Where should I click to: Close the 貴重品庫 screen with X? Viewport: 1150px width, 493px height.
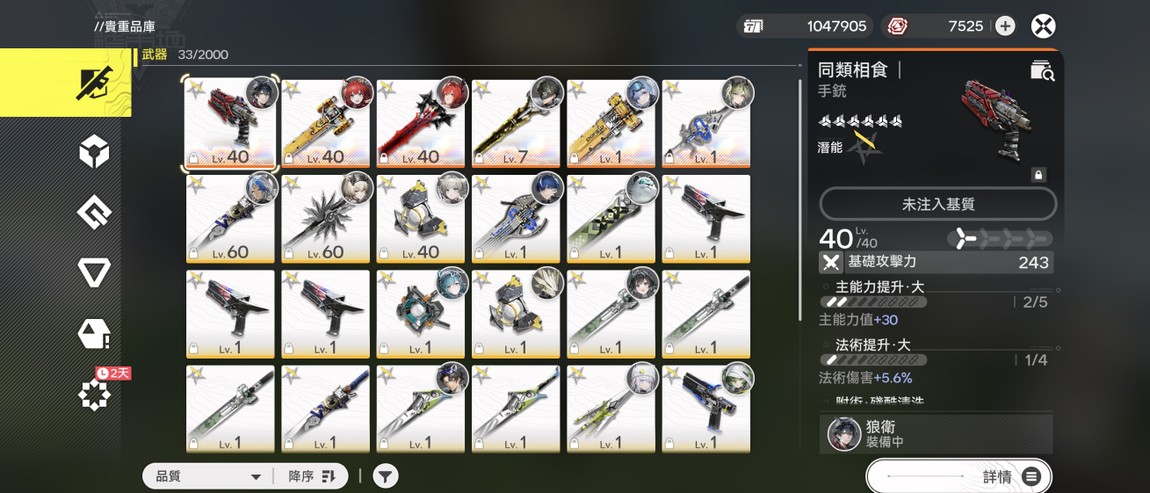pyautogui.click(x=1043, y=26)
